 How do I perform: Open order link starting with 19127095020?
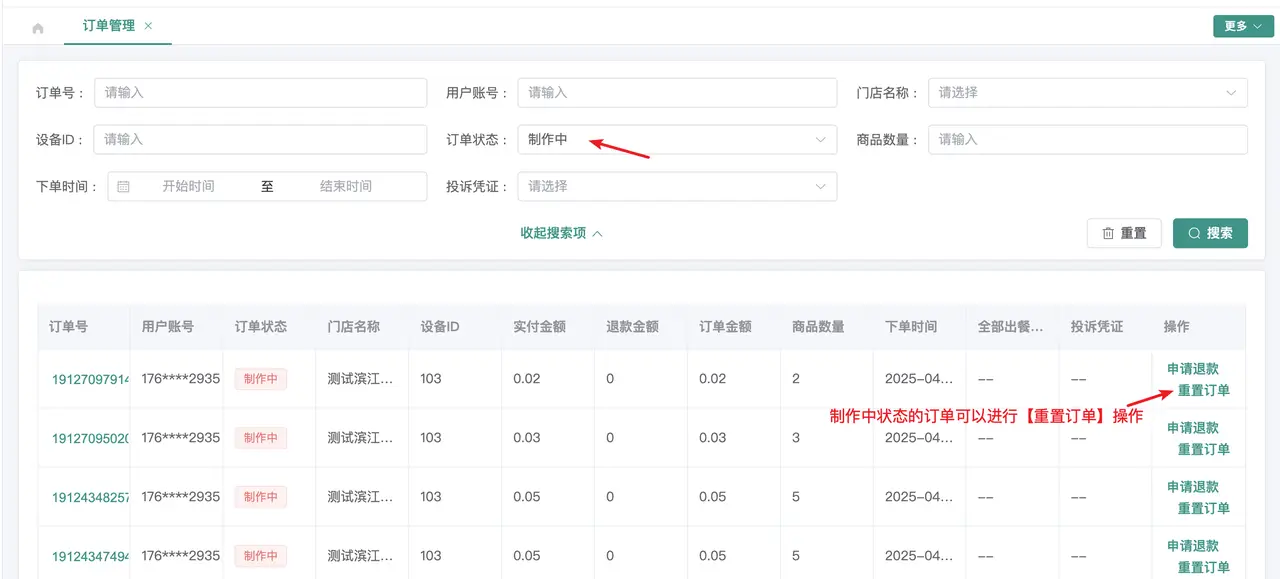tap(91, 438)
